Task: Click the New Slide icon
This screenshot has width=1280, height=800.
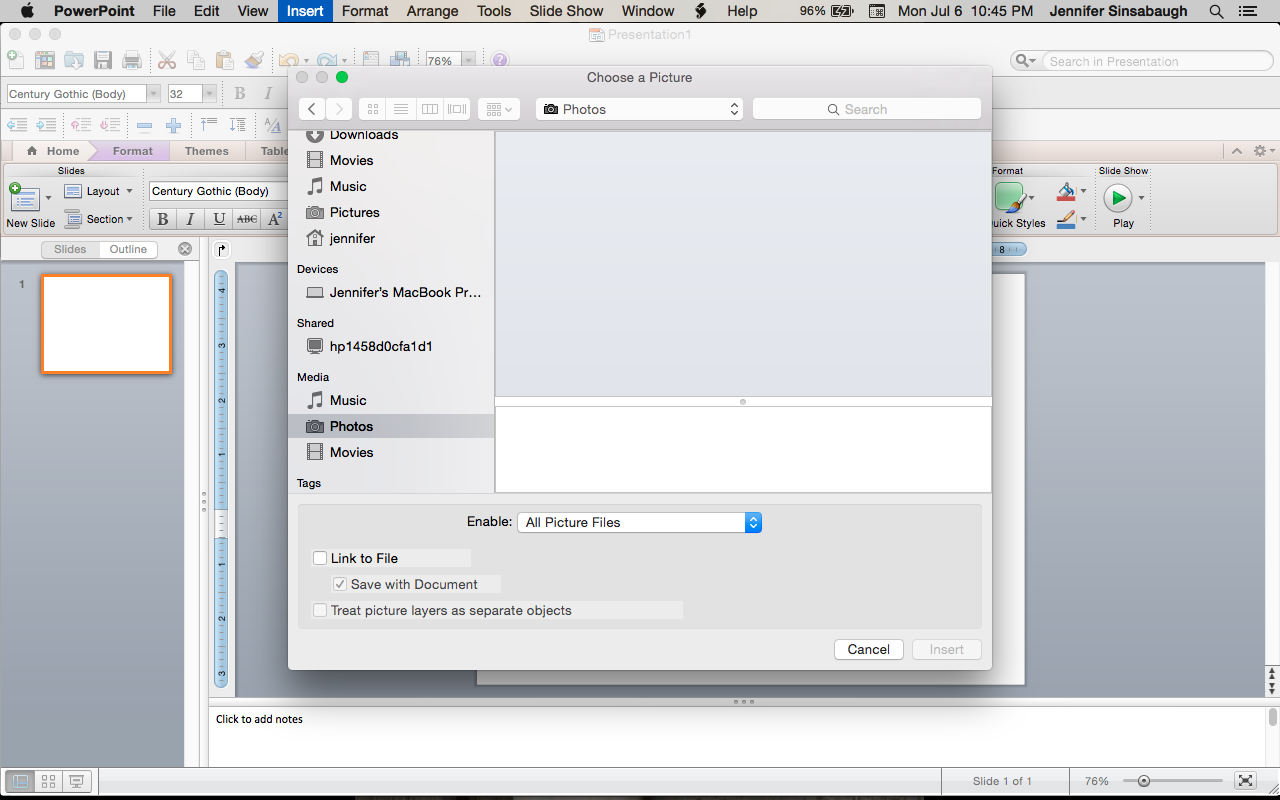Action: (24, 198)
